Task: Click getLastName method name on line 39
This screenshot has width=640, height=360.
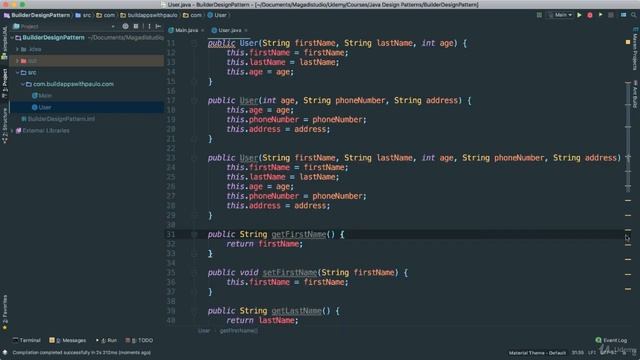Action: [x=297, y=311]
